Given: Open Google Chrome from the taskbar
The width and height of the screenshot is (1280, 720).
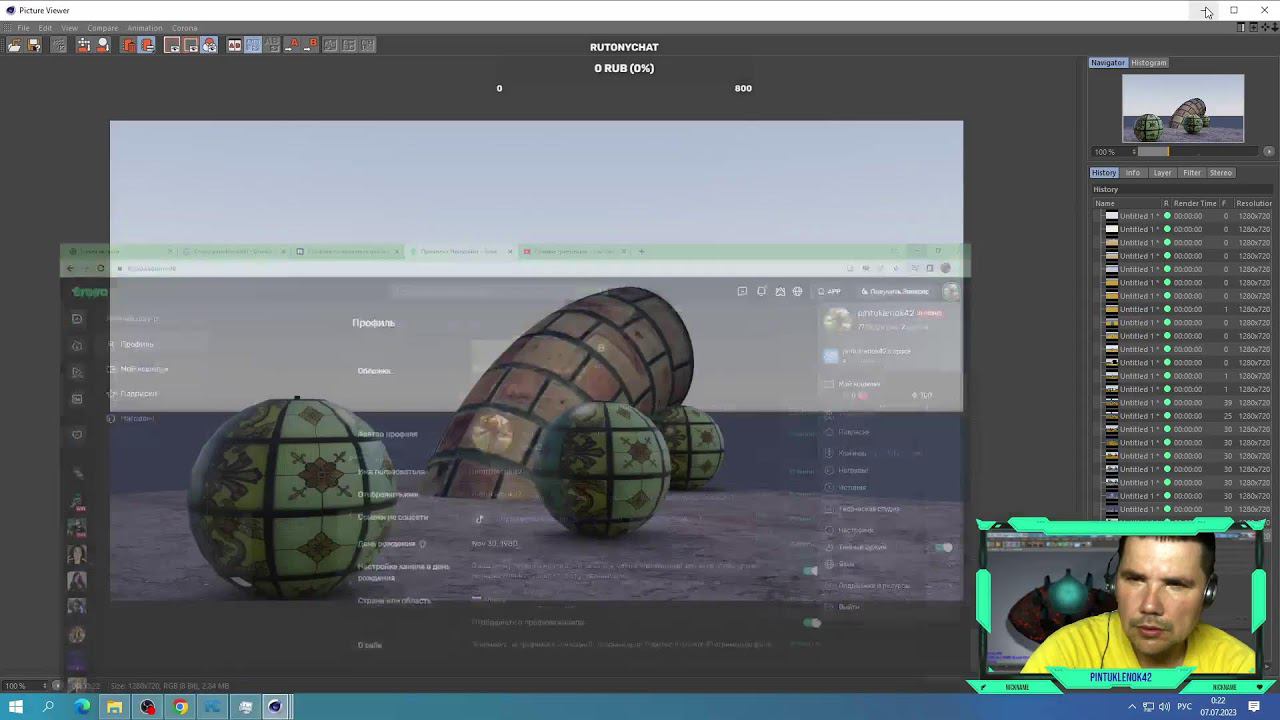Looking at the screenshot, I should pyautogui.click(x=180, y=707).
